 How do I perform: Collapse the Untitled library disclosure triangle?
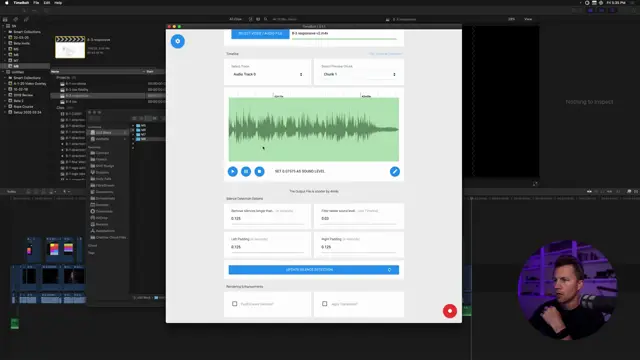pyautogui.click(x=3, y=72)
